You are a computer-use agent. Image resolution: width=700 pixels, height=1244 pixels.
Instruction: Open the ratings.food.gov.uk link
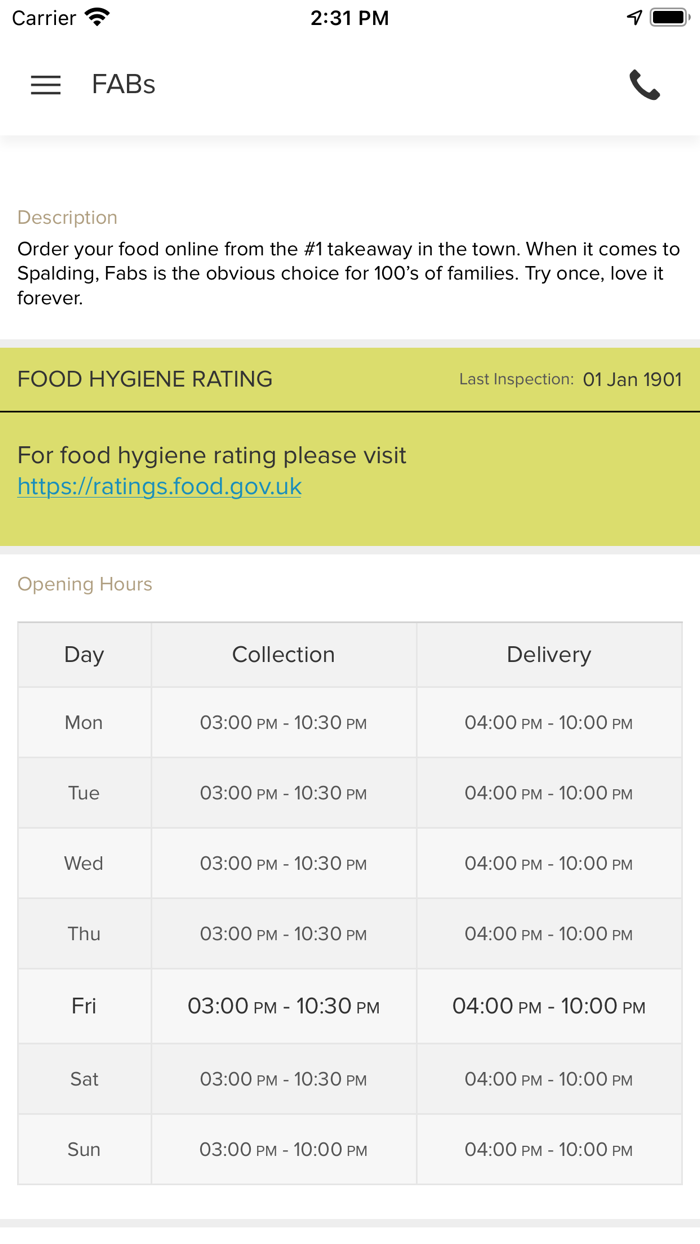click(x=159, y=487)
